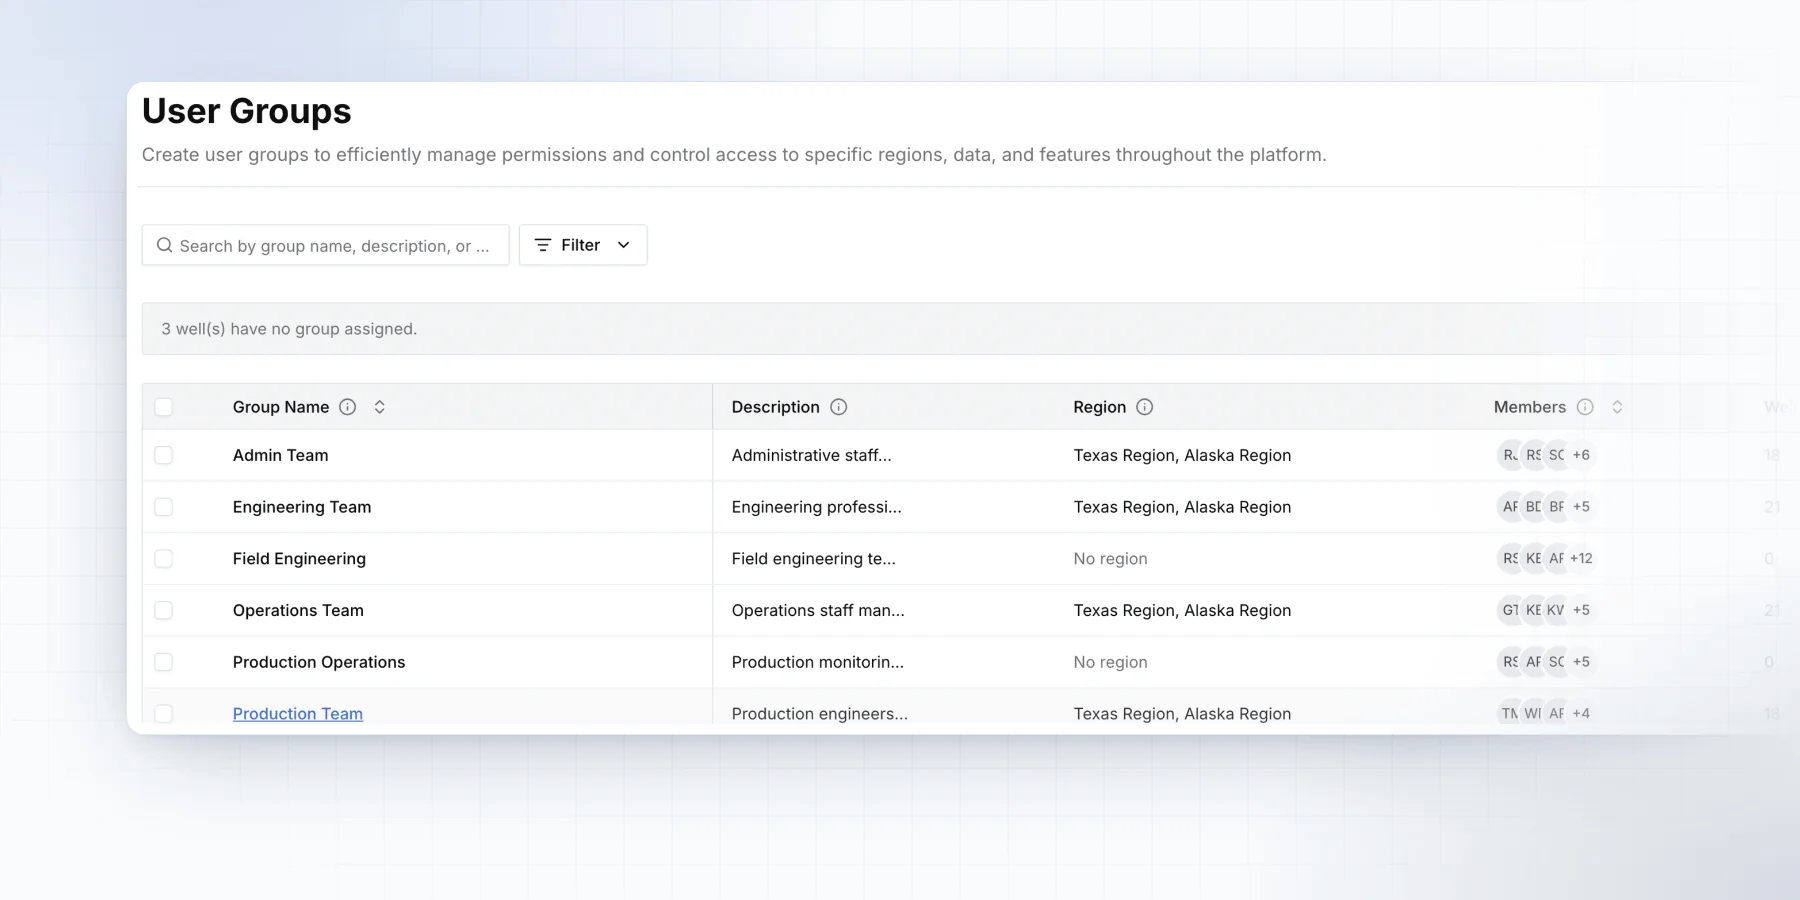The image size is (1800, 900).
Task: Click the filter lines icon
Action: pos(543,245)
